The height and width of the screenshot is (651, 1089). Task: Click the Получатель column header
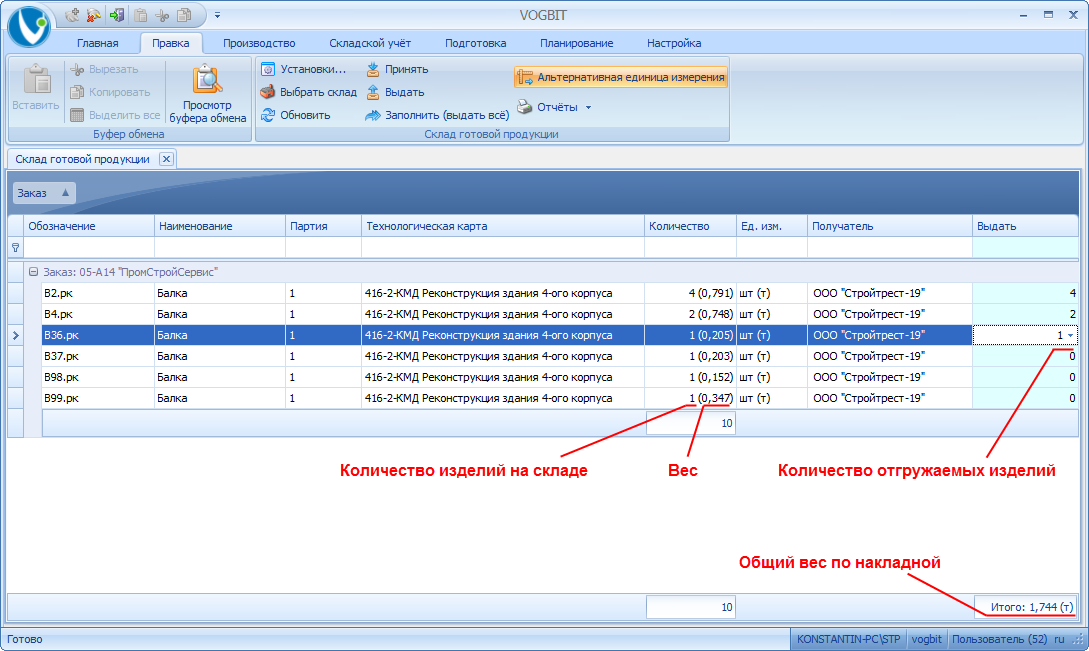click(x=890, y=226)
